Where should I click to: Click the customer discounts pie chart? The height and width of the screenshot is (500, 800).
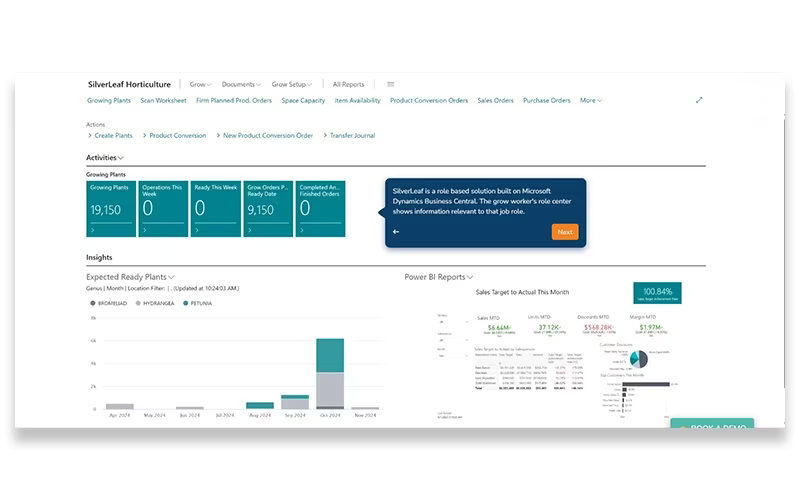(x=639, y=359)
